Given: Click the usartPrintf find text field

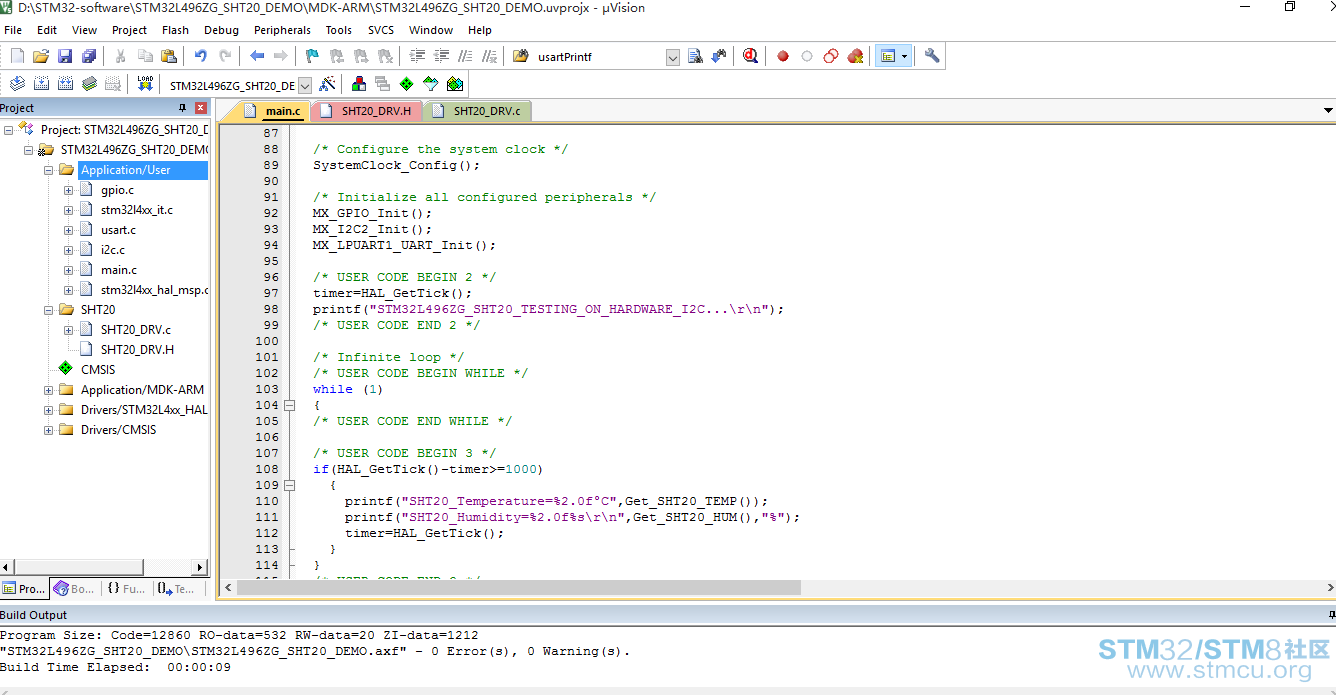Looking at the screenshot, I should tap(598, 57).
